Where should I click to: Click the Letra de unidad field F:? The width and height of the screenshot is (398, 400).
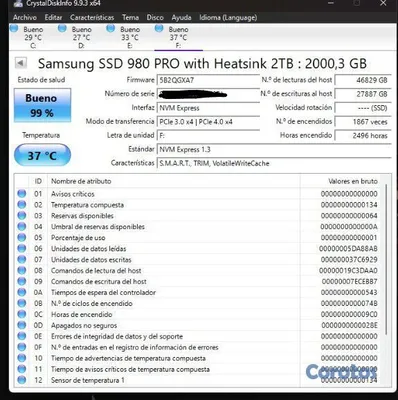[208, 136]
